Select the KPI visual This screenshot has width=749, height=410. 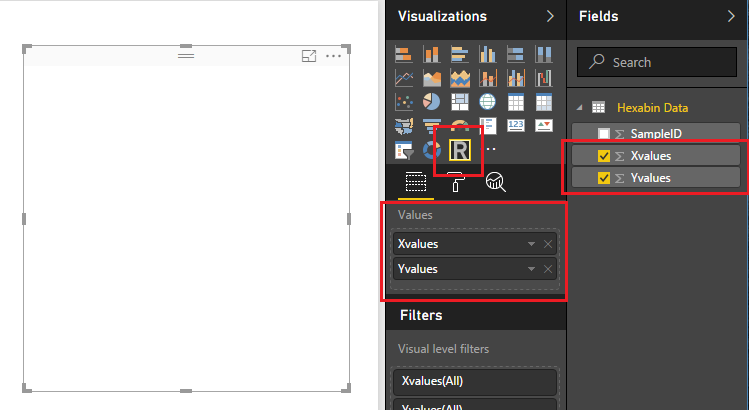[544, 126]
